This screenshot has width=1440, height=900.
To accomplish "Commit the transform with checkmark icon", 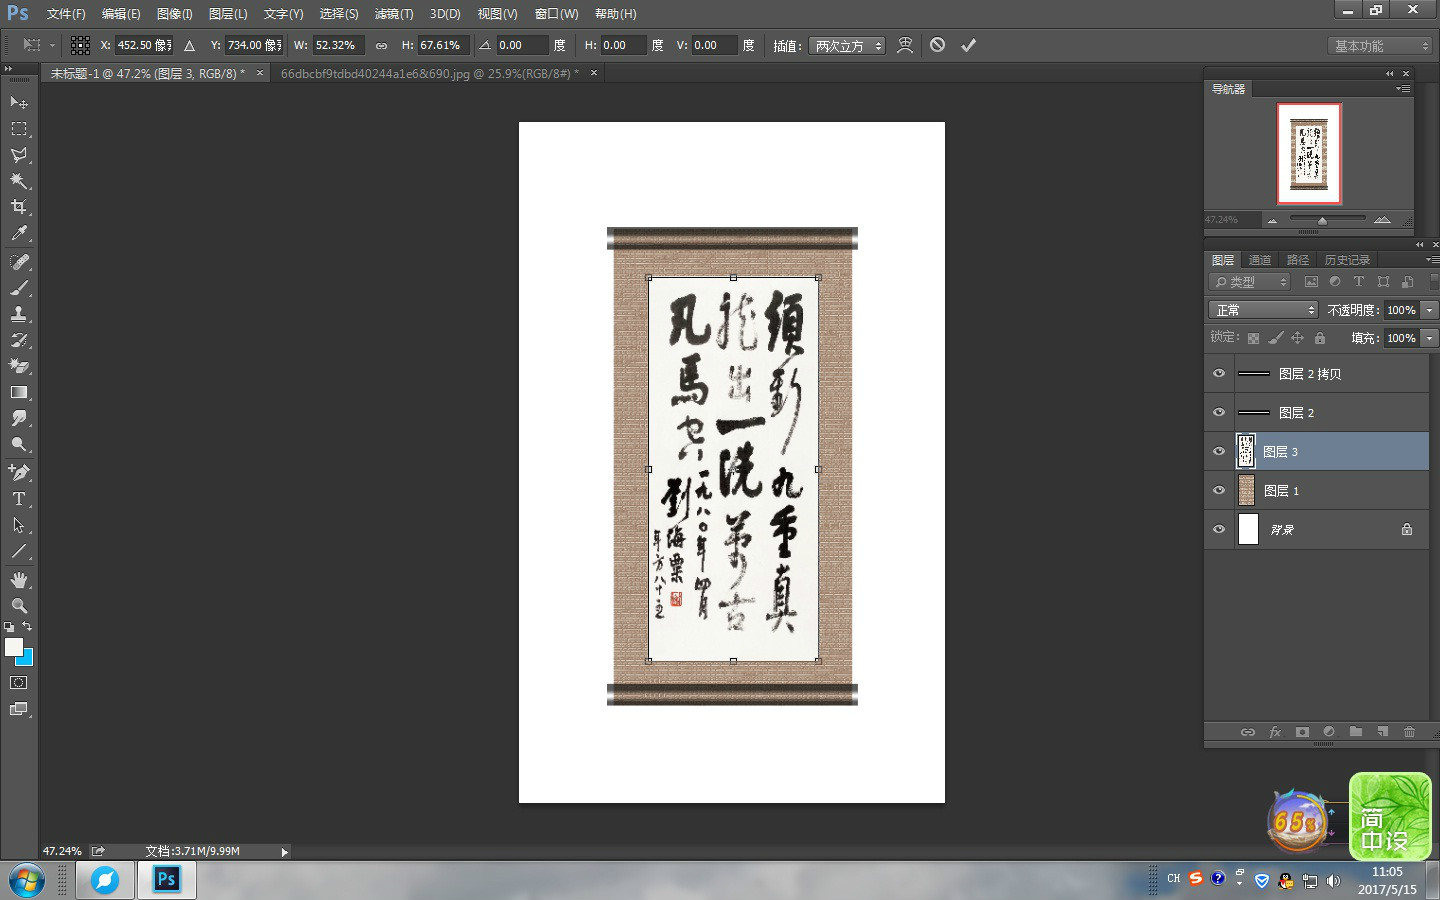I will pos(968,45).
